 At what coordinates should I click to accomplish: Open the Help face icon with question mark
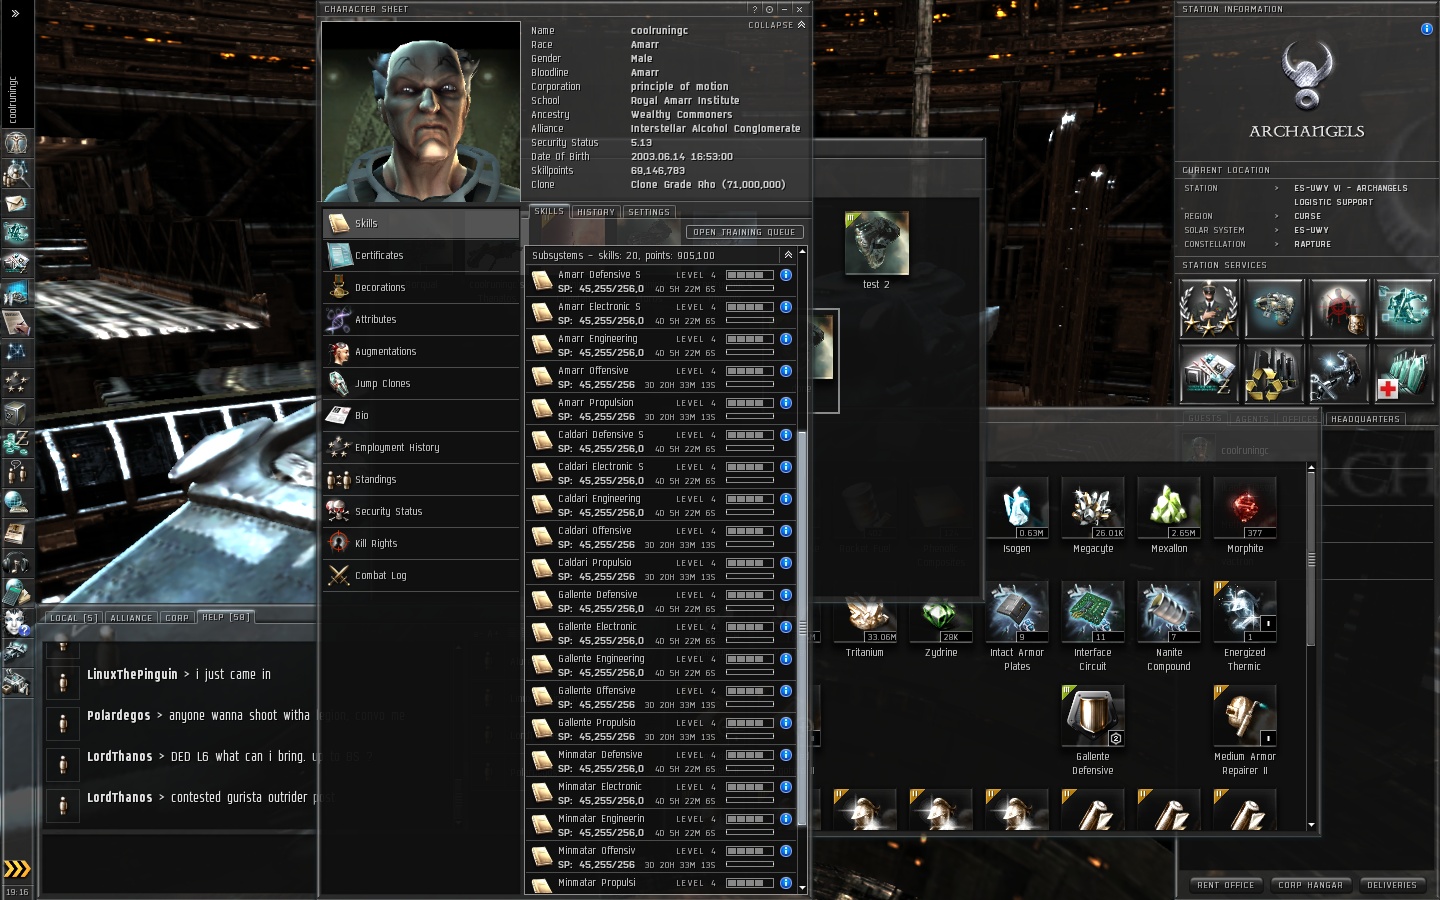(16, 622)
